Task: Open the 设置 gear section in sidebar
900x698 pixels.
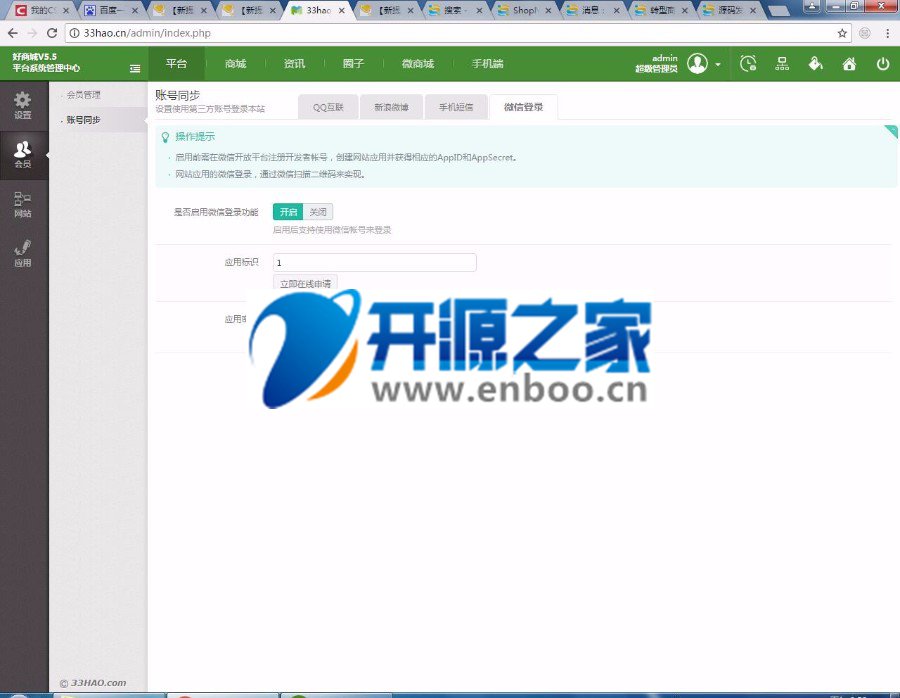Action: pos(23,106)
